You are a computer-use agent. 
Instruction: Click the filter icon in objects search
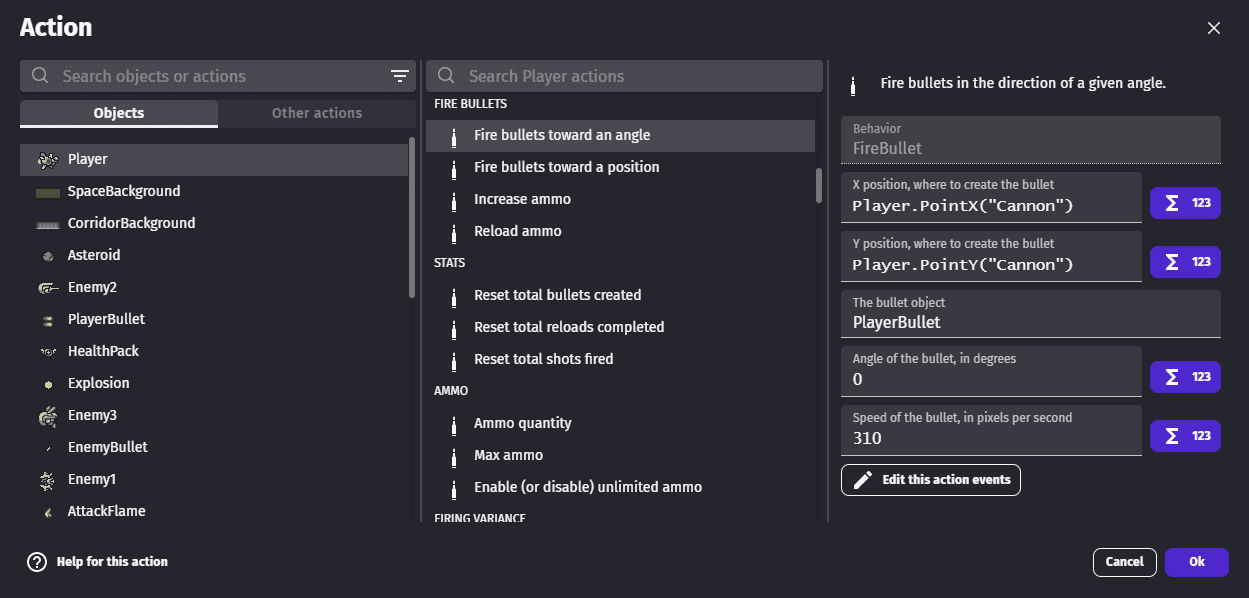coord(399,76)
